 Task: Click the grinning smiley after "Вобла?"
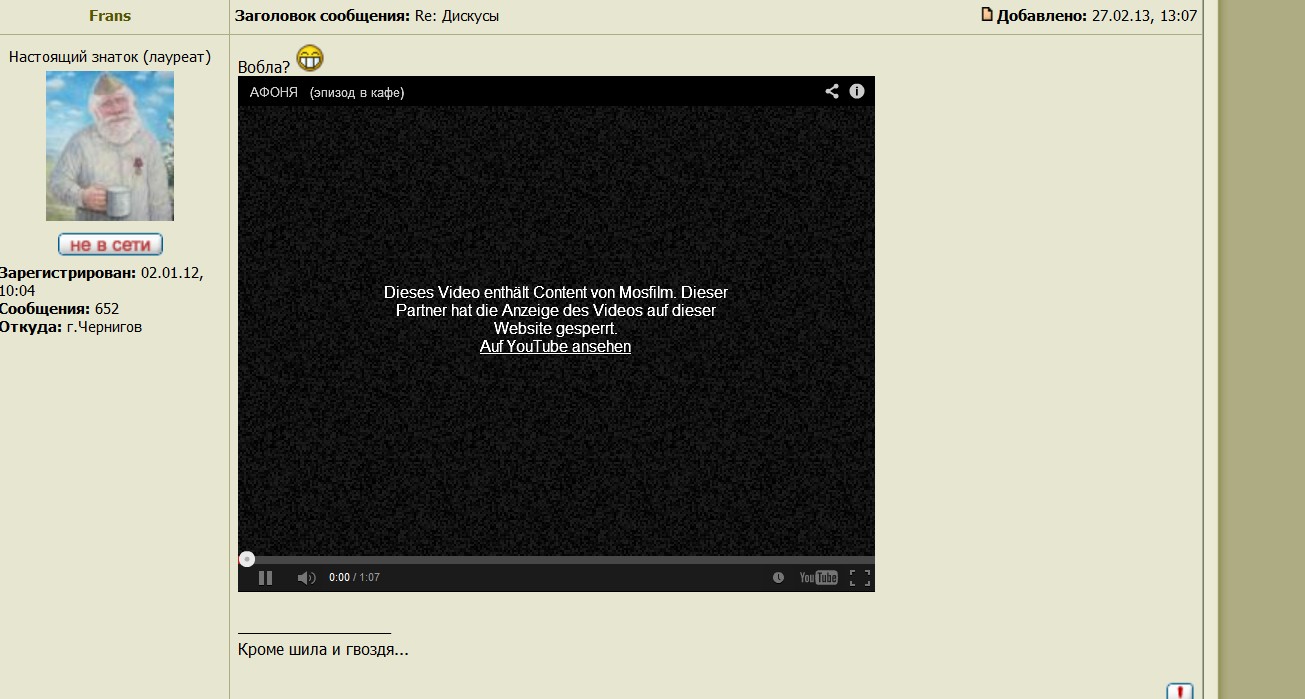coord(310,59)
